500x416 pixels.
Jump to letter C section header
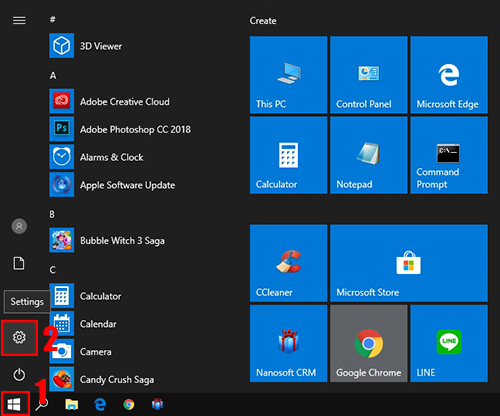click(53, 270)
